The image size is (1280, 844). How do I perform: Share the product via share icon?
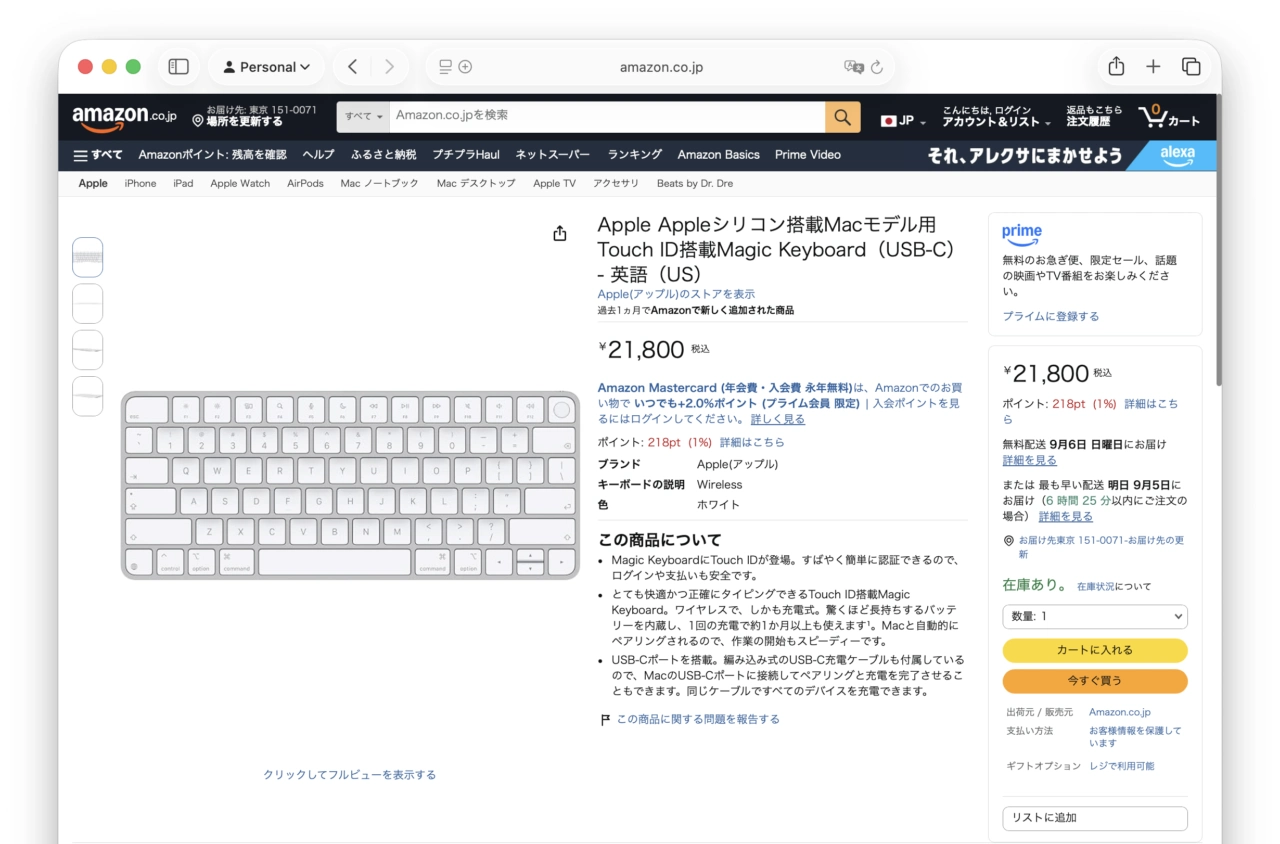[x=560, y=233]
